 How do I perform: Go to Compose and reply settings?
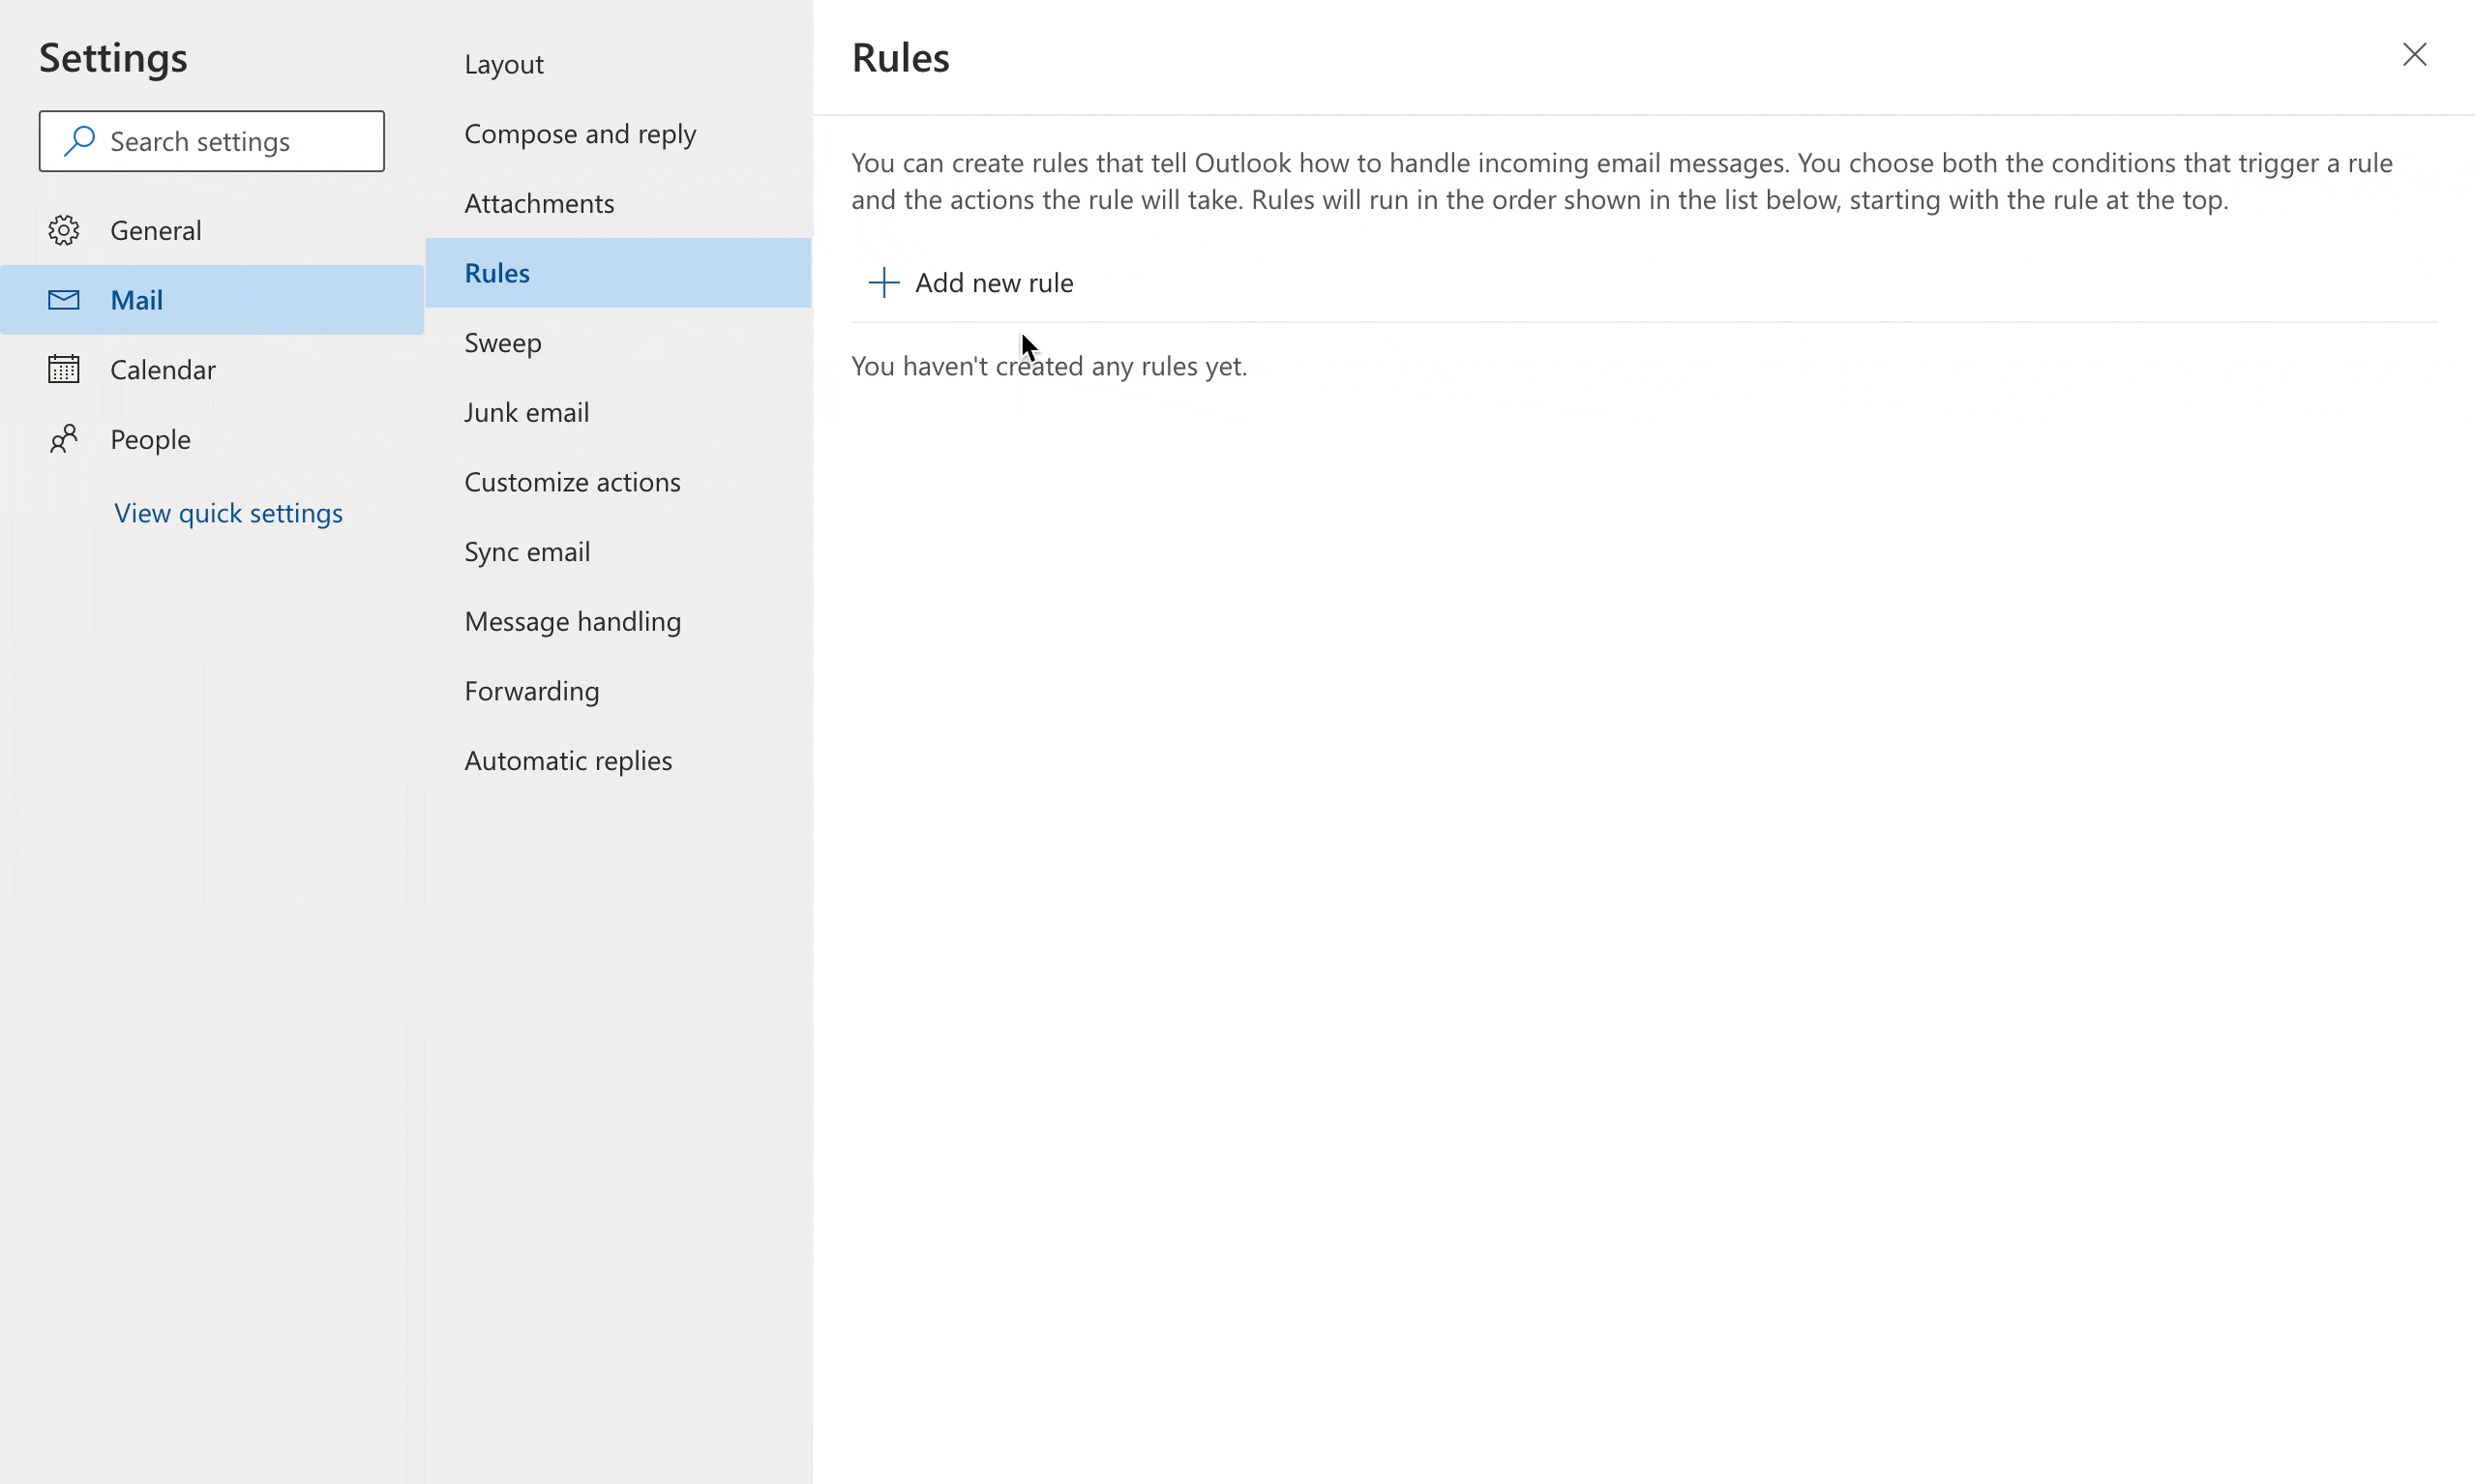[580, 134]
